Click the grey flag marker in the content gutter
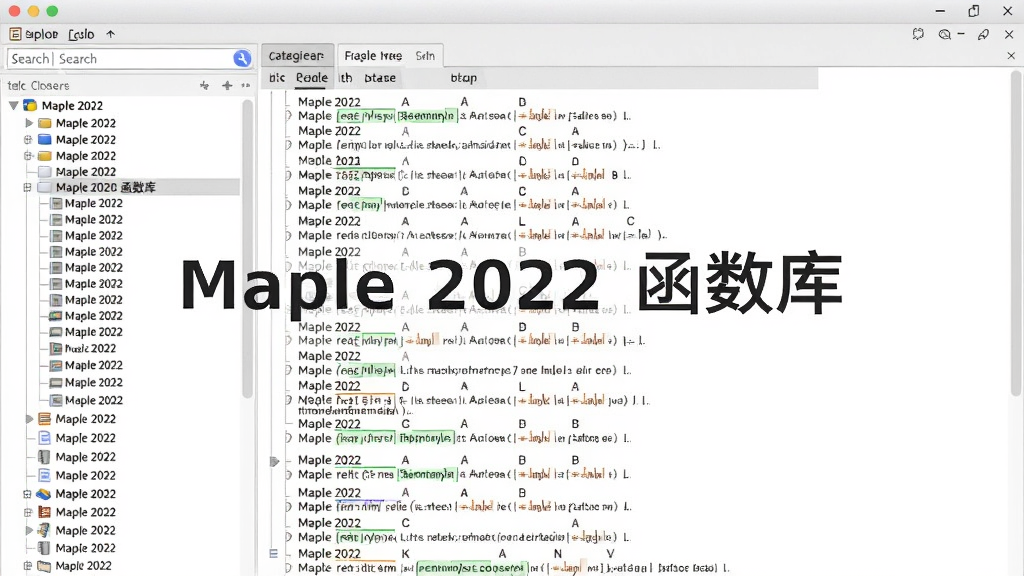The width and height of the screenshot is (1024, 576). [274, 462]
